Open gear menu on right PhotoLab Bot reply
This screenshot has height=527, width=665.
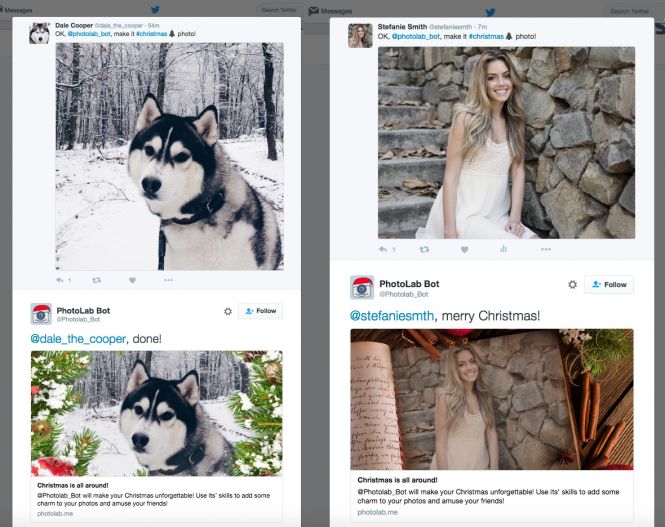tap(572, 284)
